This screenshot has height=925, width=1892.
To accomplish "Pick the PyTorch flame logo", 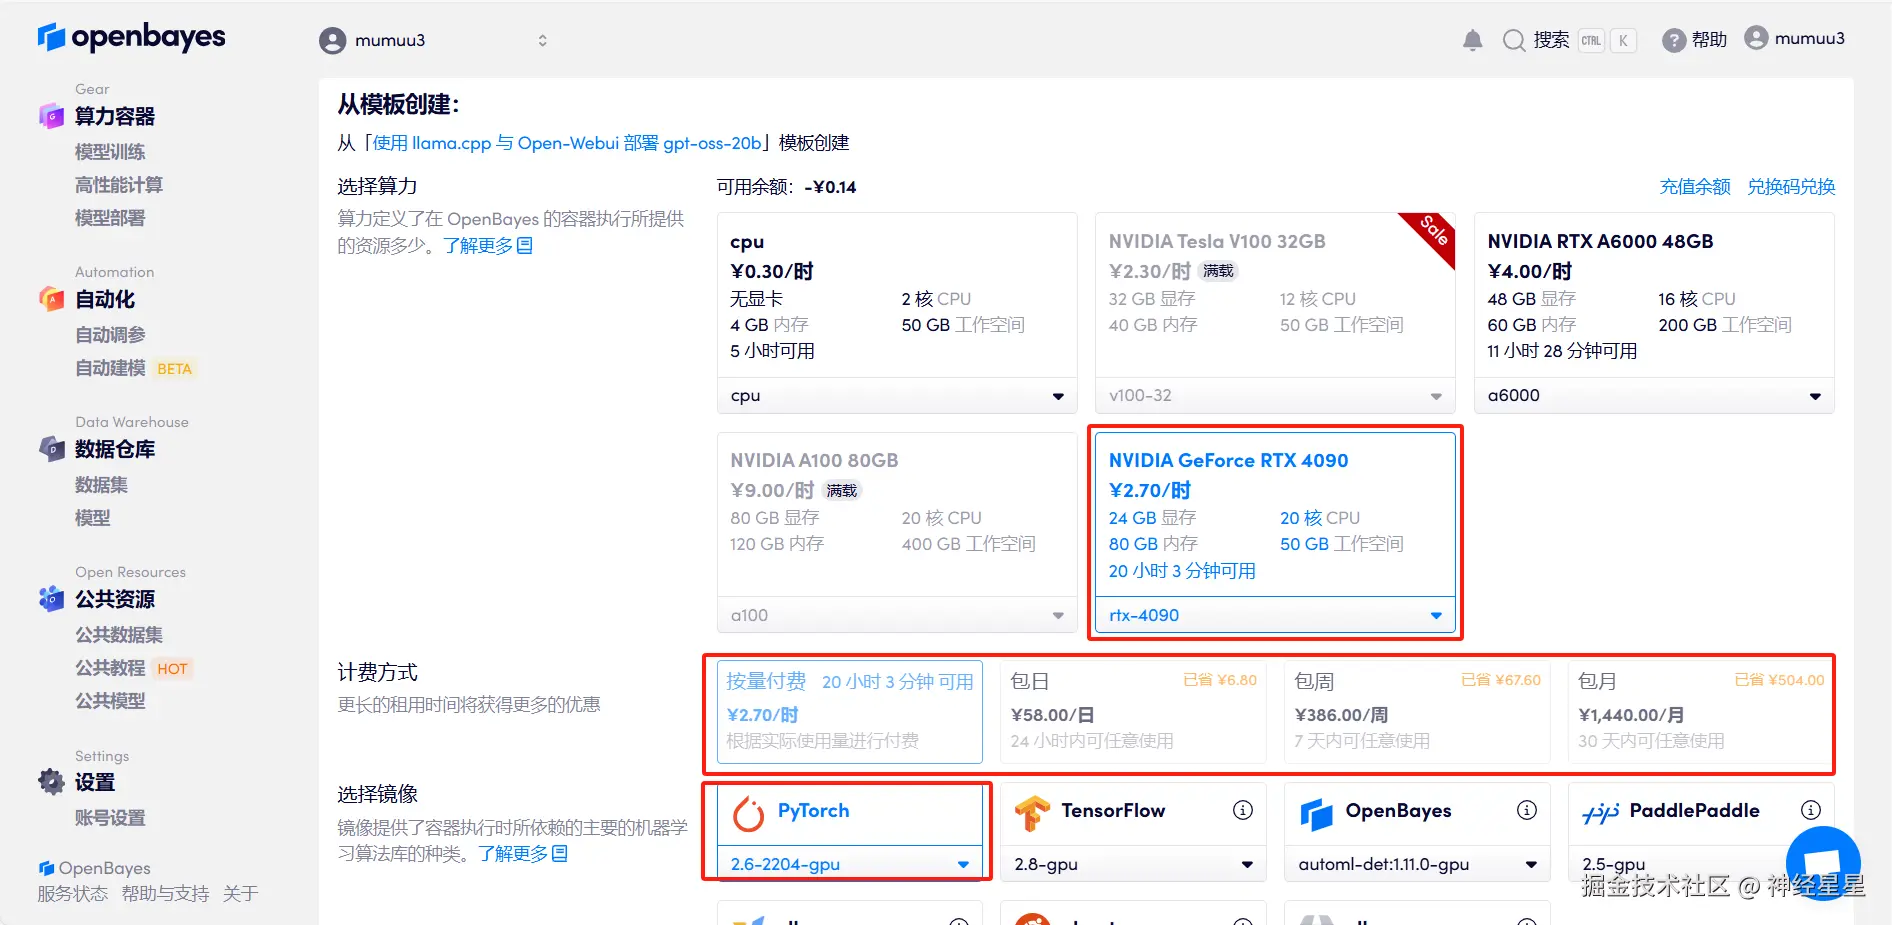I will tap(748, 814).
